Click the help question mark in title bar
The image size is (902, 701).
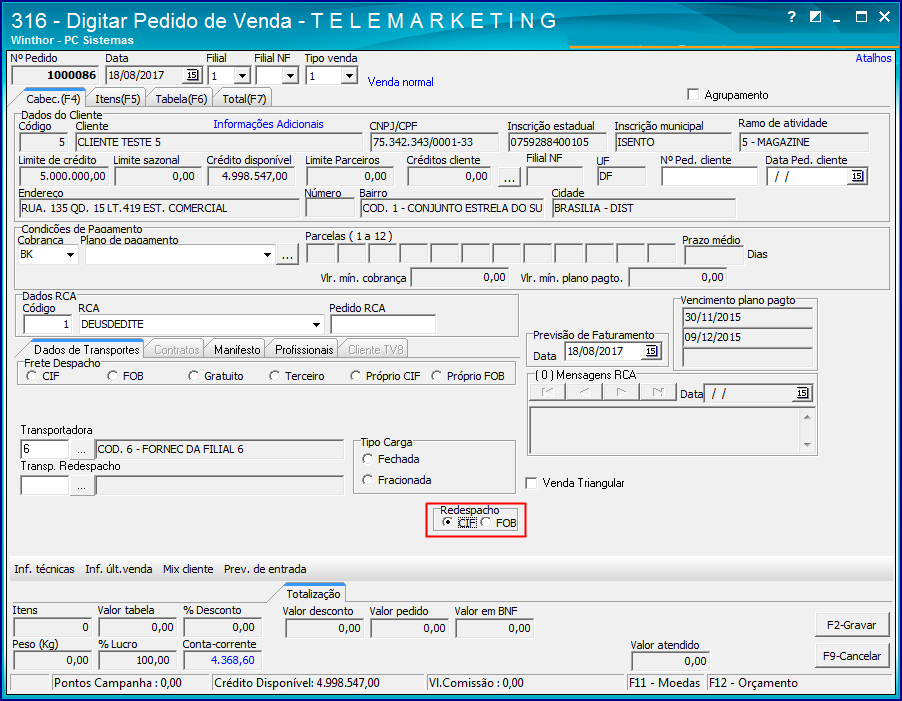(x=792, y=17)
